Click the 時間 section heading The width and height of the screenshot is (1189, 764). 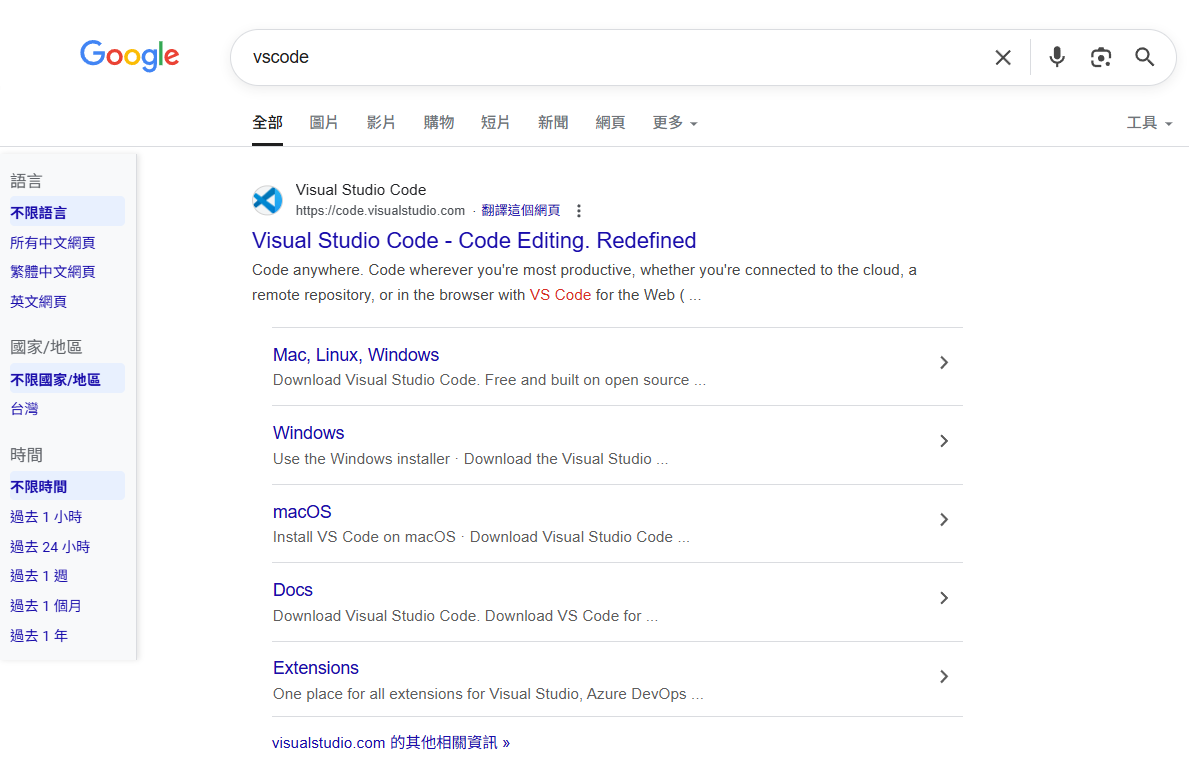click(x=27, y=455)
